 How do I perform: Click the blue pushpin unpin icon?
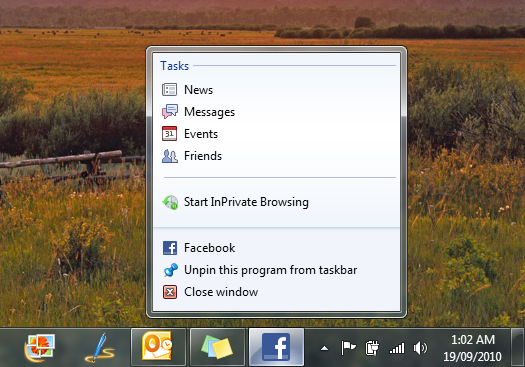(170, 270)
